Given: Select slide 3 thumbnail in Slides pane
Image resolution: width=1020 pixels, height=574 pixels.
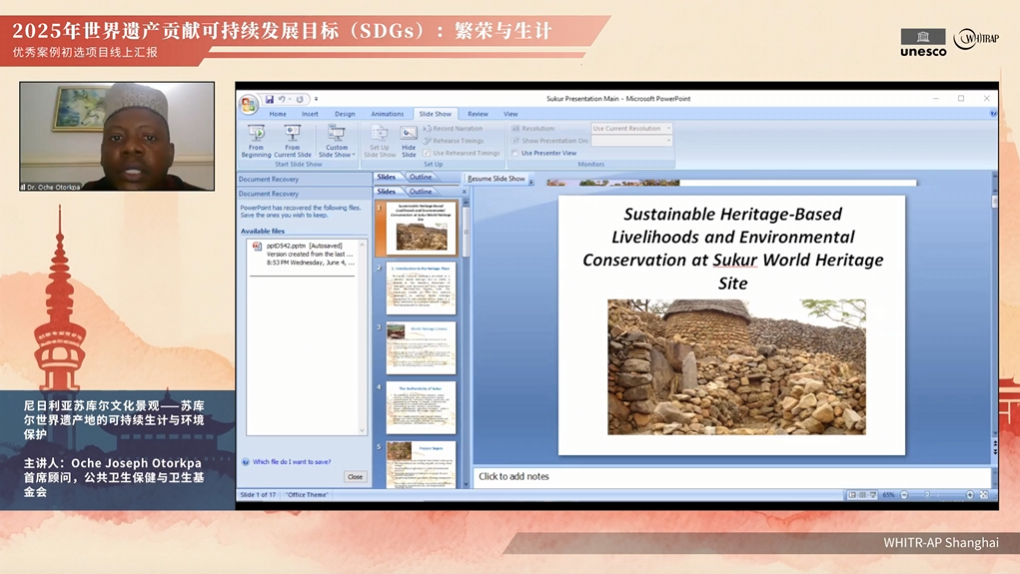Looking at the screenshot, I should pyautogui.click(x=421, y=347).
